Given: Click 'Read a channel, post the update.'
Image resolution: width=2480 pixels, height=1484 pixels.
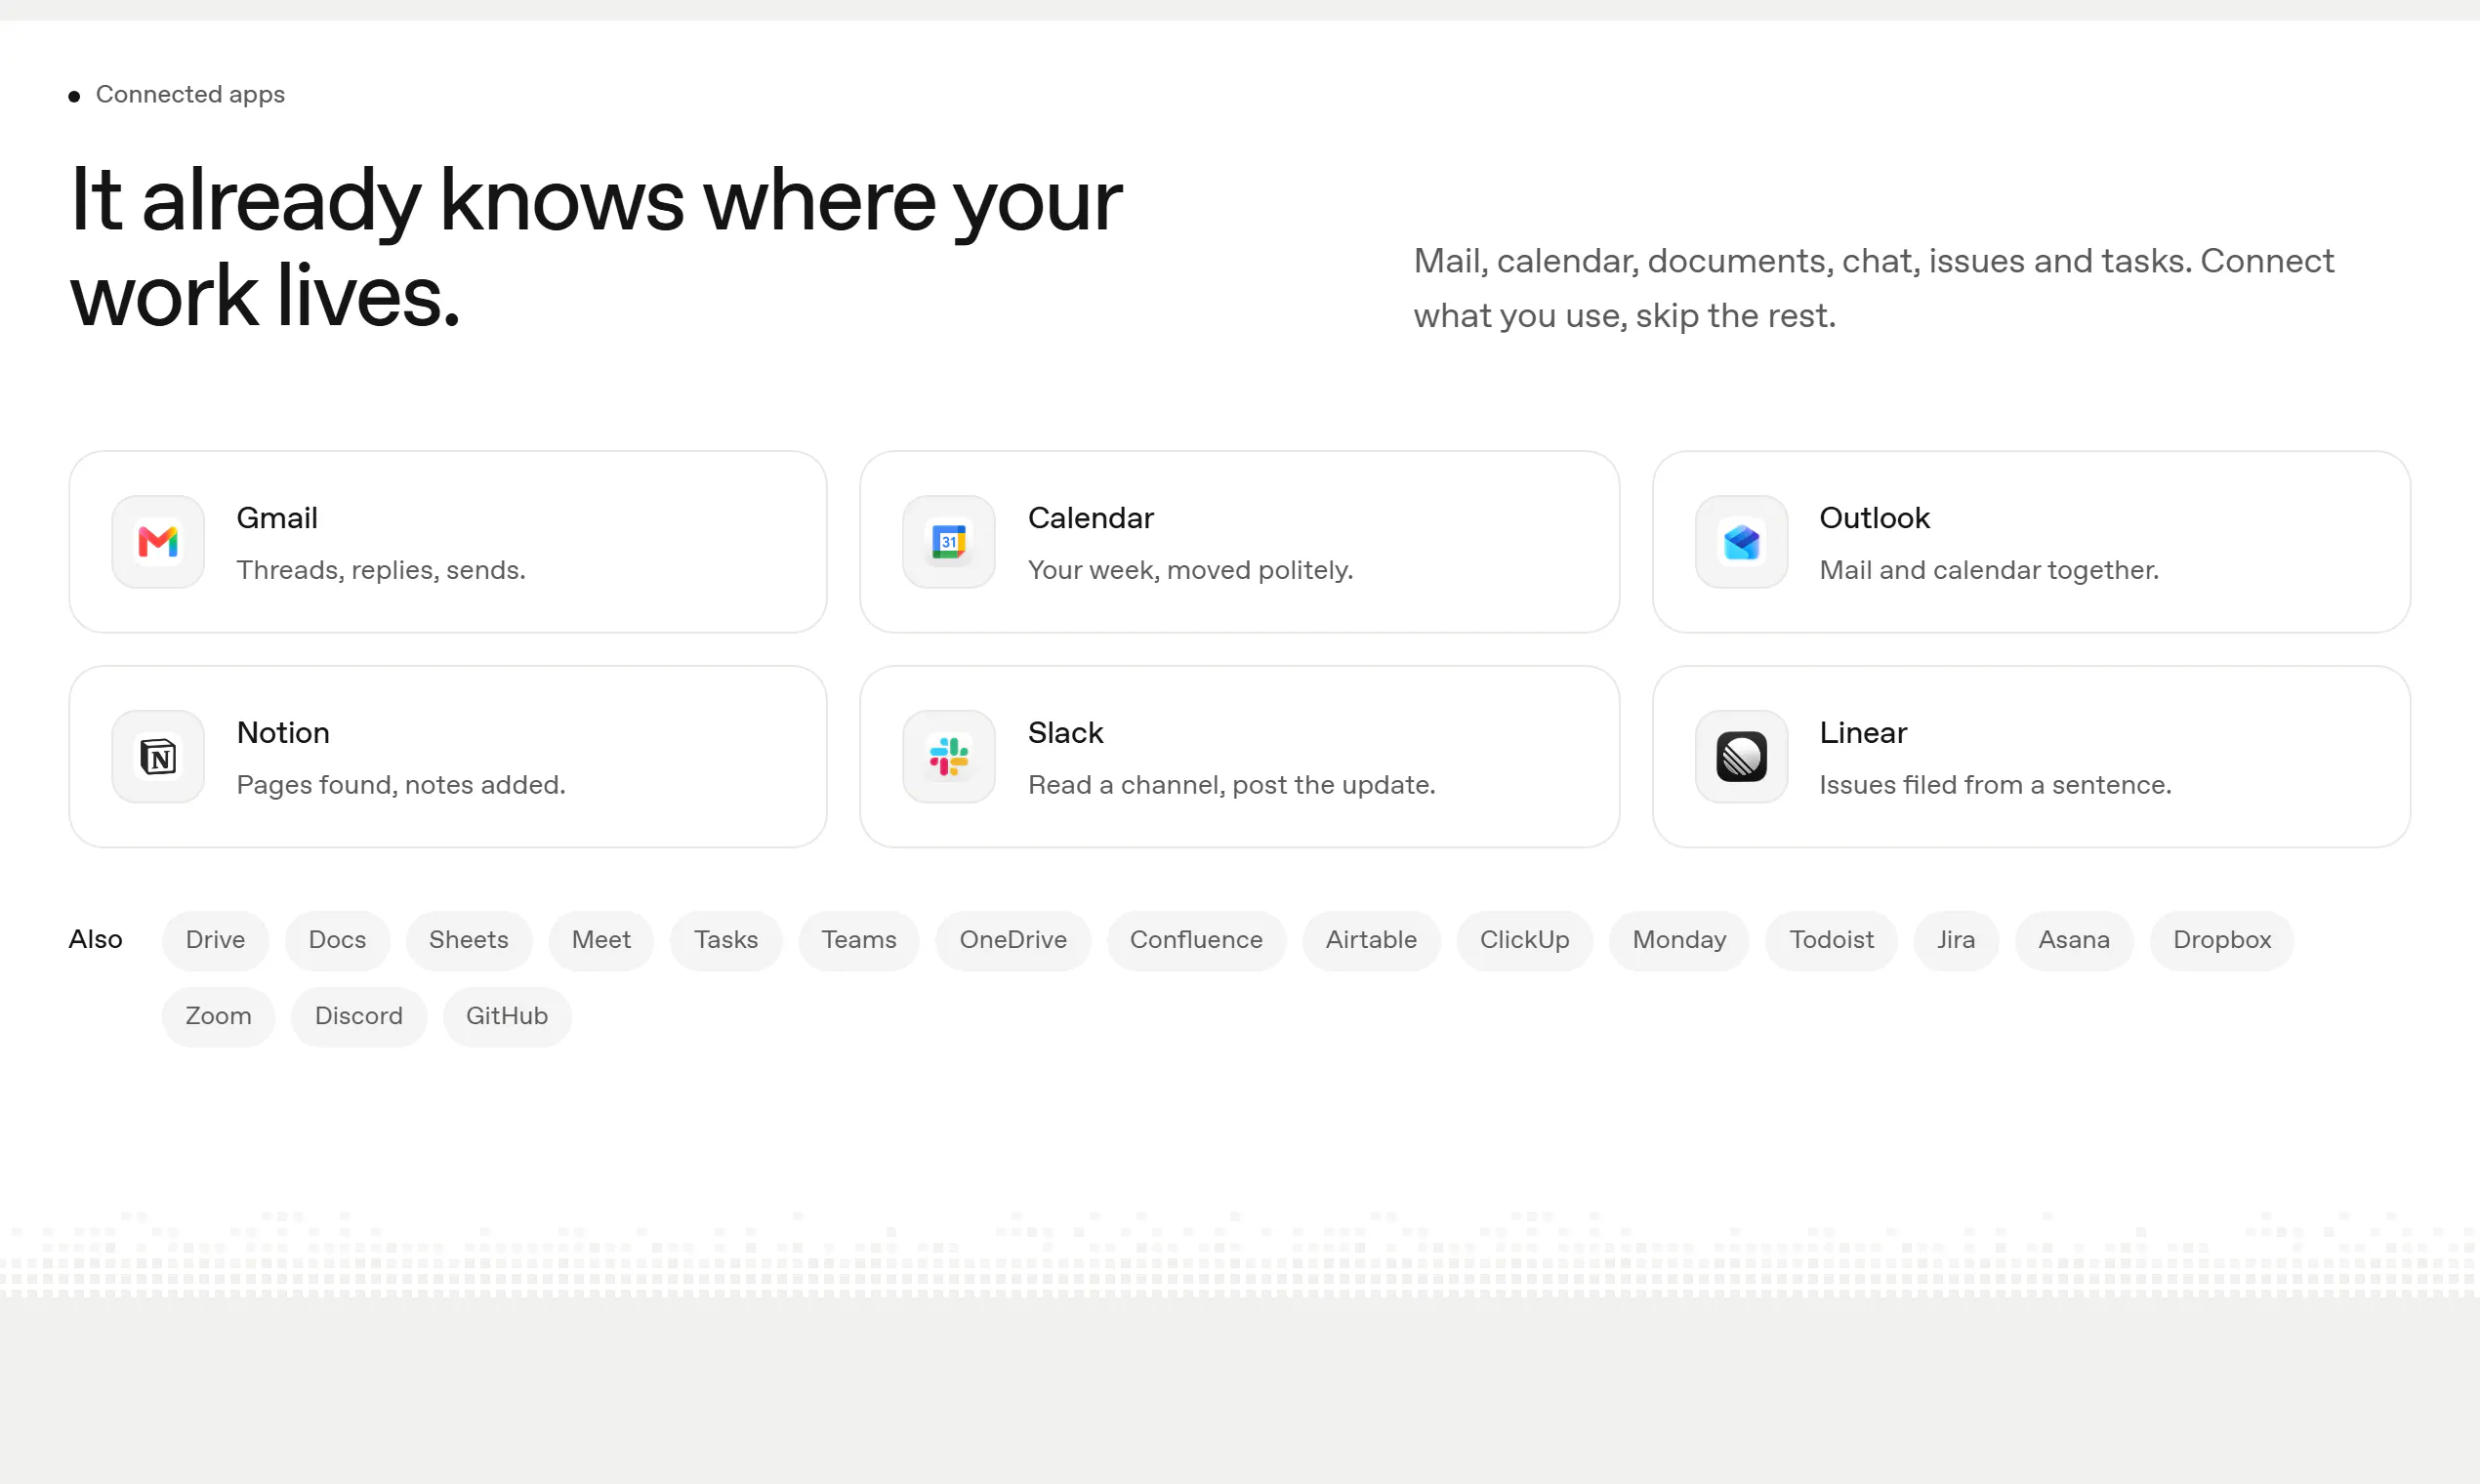Looking at the screenshot, I should point(1232,785).
